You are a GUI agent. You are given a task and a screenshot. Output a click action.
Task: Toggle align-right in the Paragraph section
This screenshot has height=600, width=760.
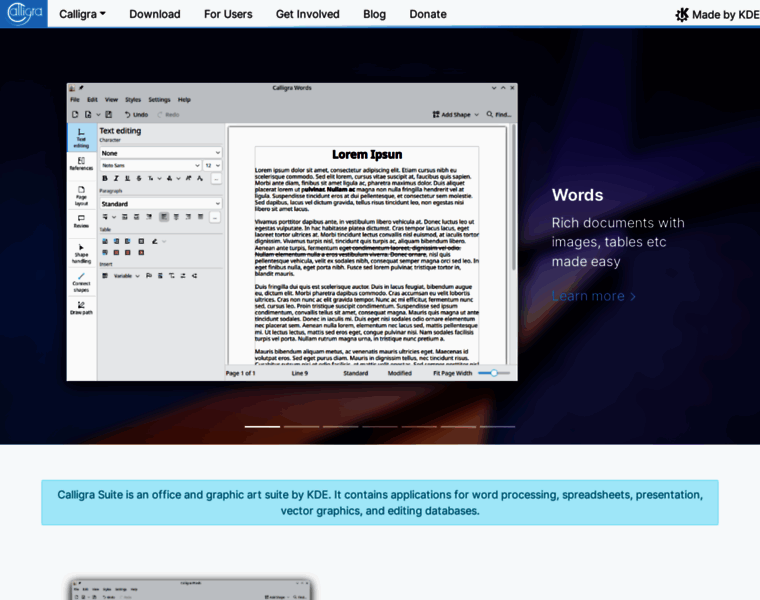click(188, 217)
